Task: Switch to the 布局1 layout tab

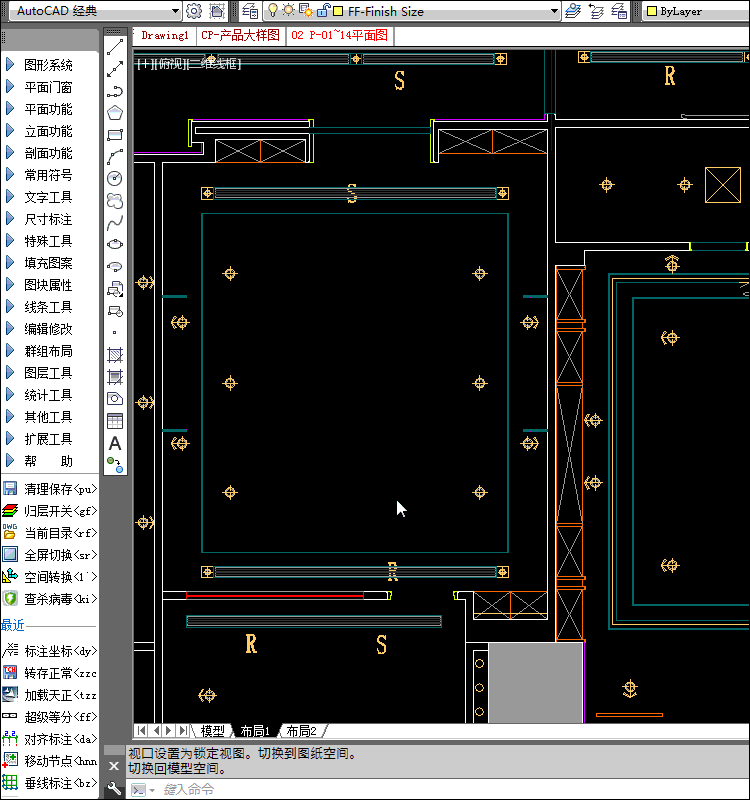Action: pos(255,731)
